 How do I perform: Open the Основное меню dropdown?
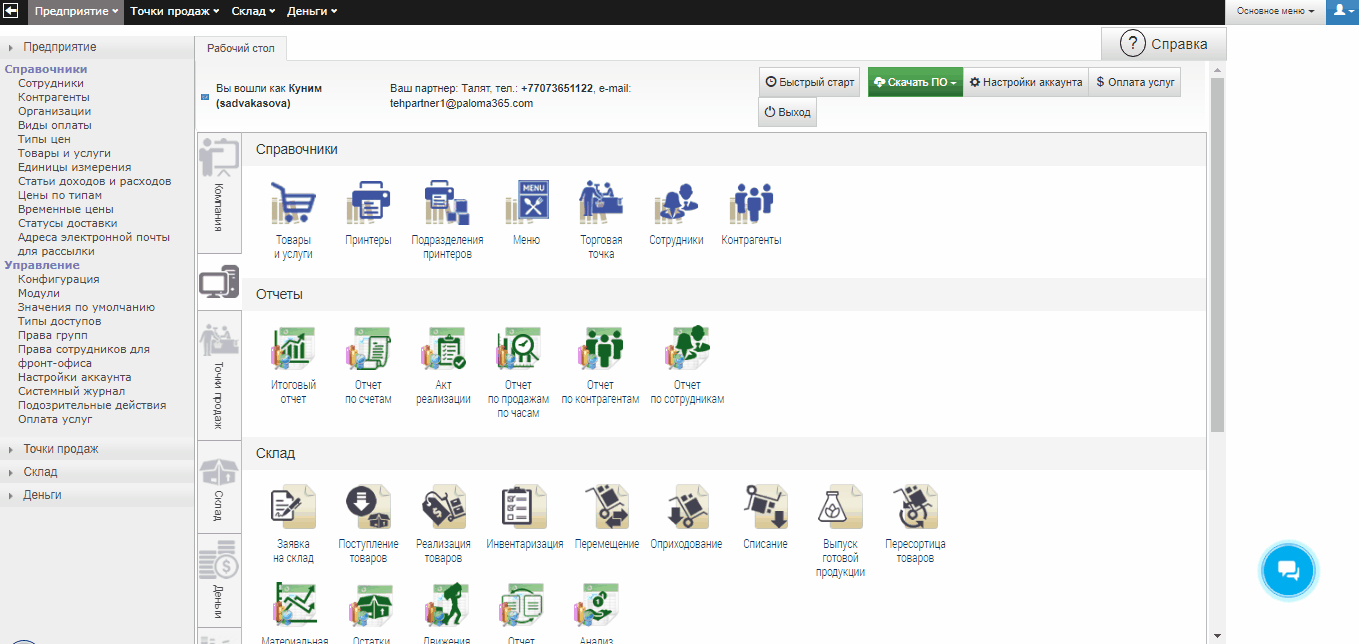tap(1275, 11)
